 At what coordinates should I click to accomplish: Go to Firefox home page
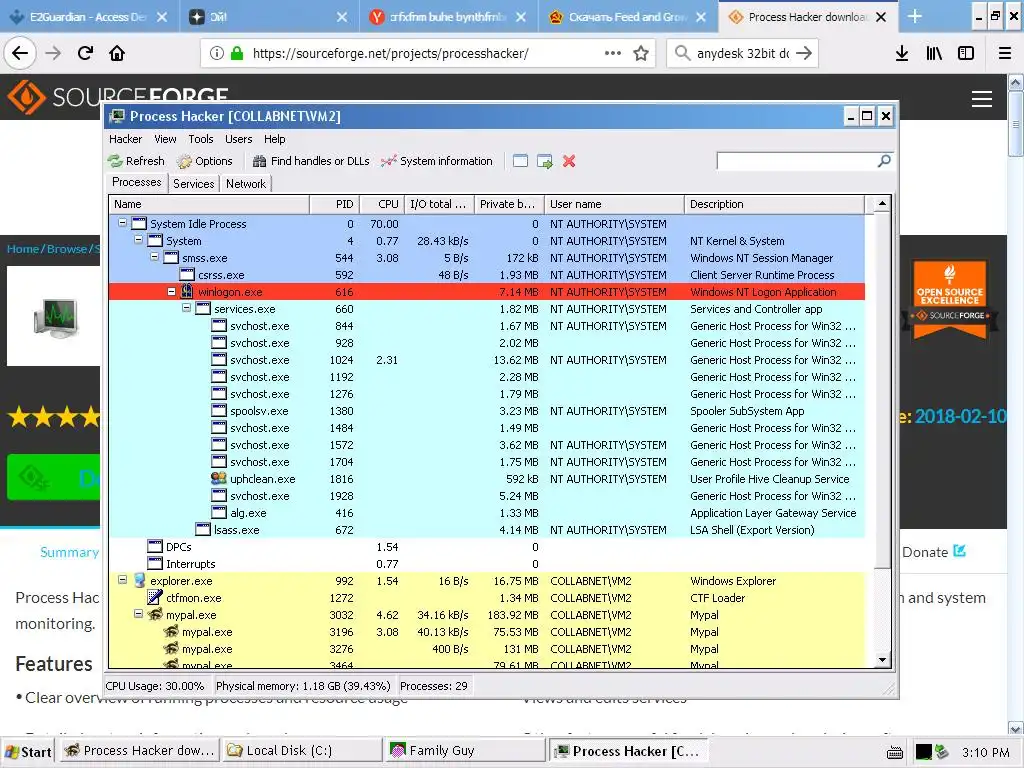[x=117, y=53]
